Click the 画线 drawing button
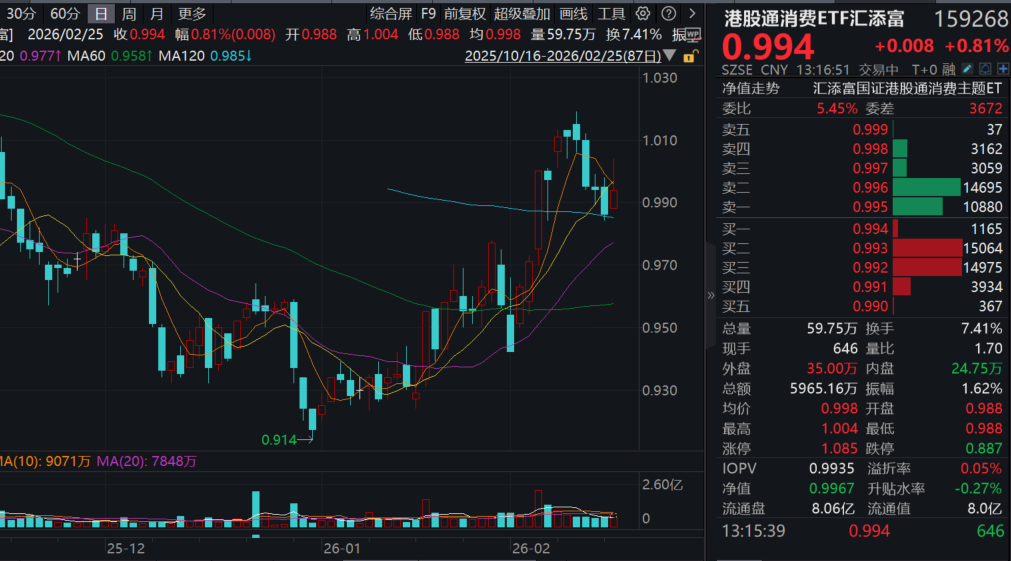1011x561 pixels. (573, 13)
